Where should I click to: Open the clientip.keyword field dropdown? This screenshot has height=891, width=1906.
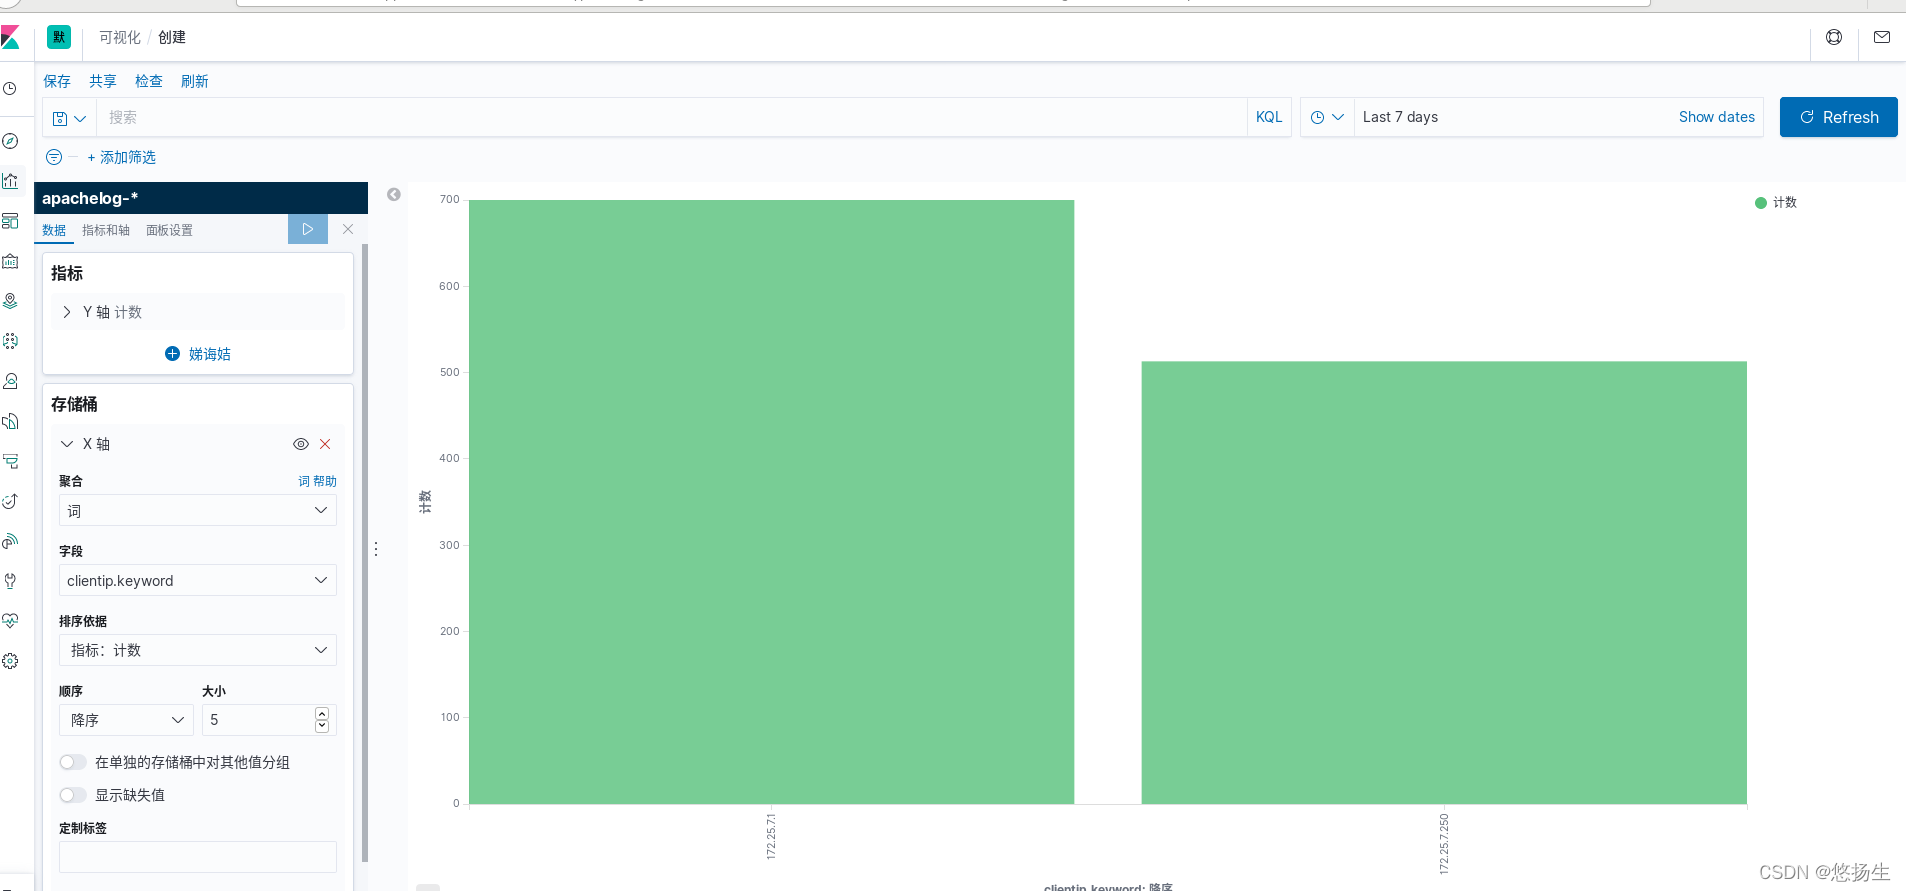[198, 580]
